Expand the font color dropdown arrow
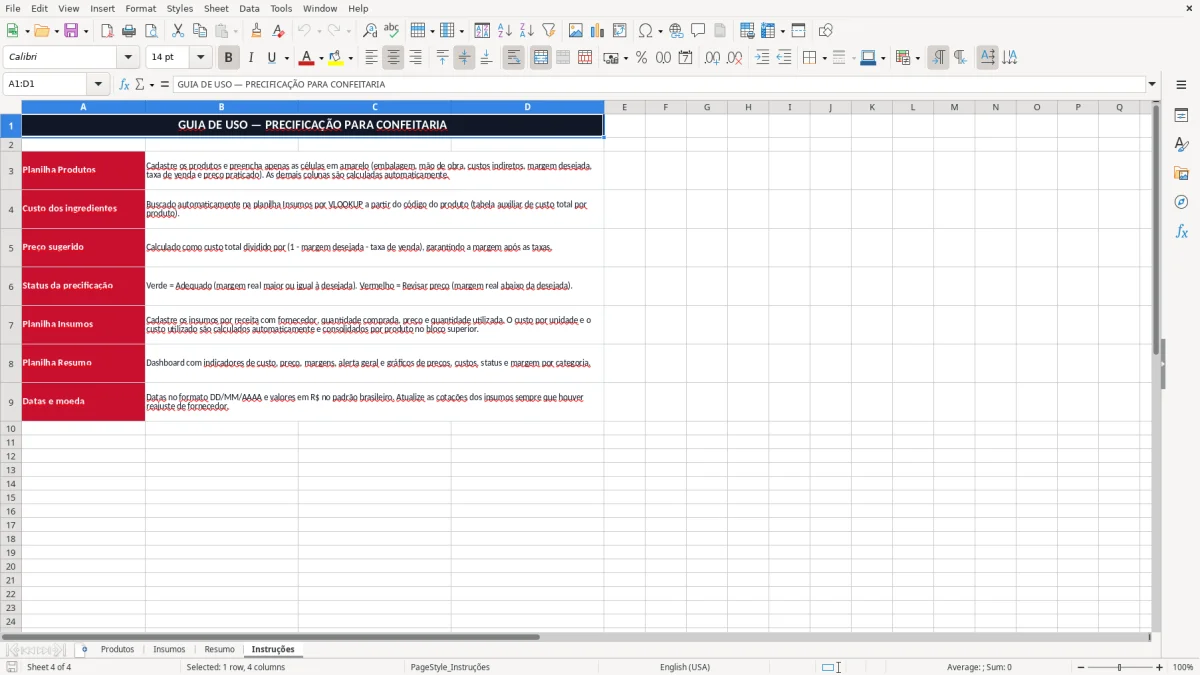 click(321, 59)
